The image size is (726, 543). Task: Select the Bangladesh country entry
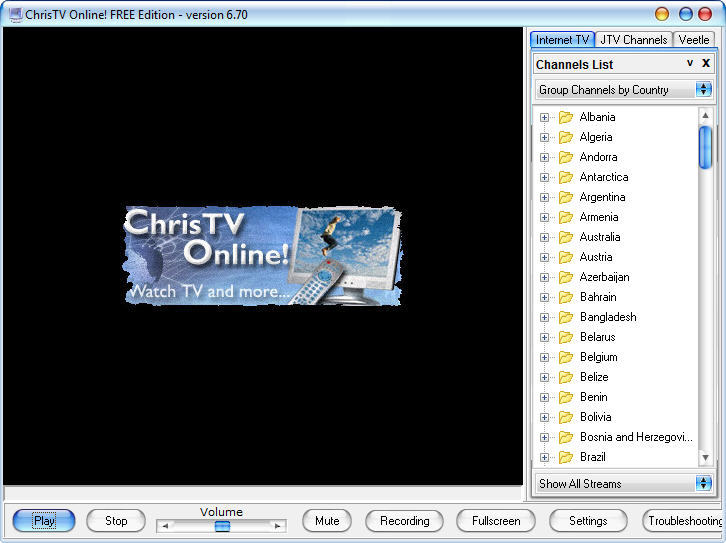[608, 317]
